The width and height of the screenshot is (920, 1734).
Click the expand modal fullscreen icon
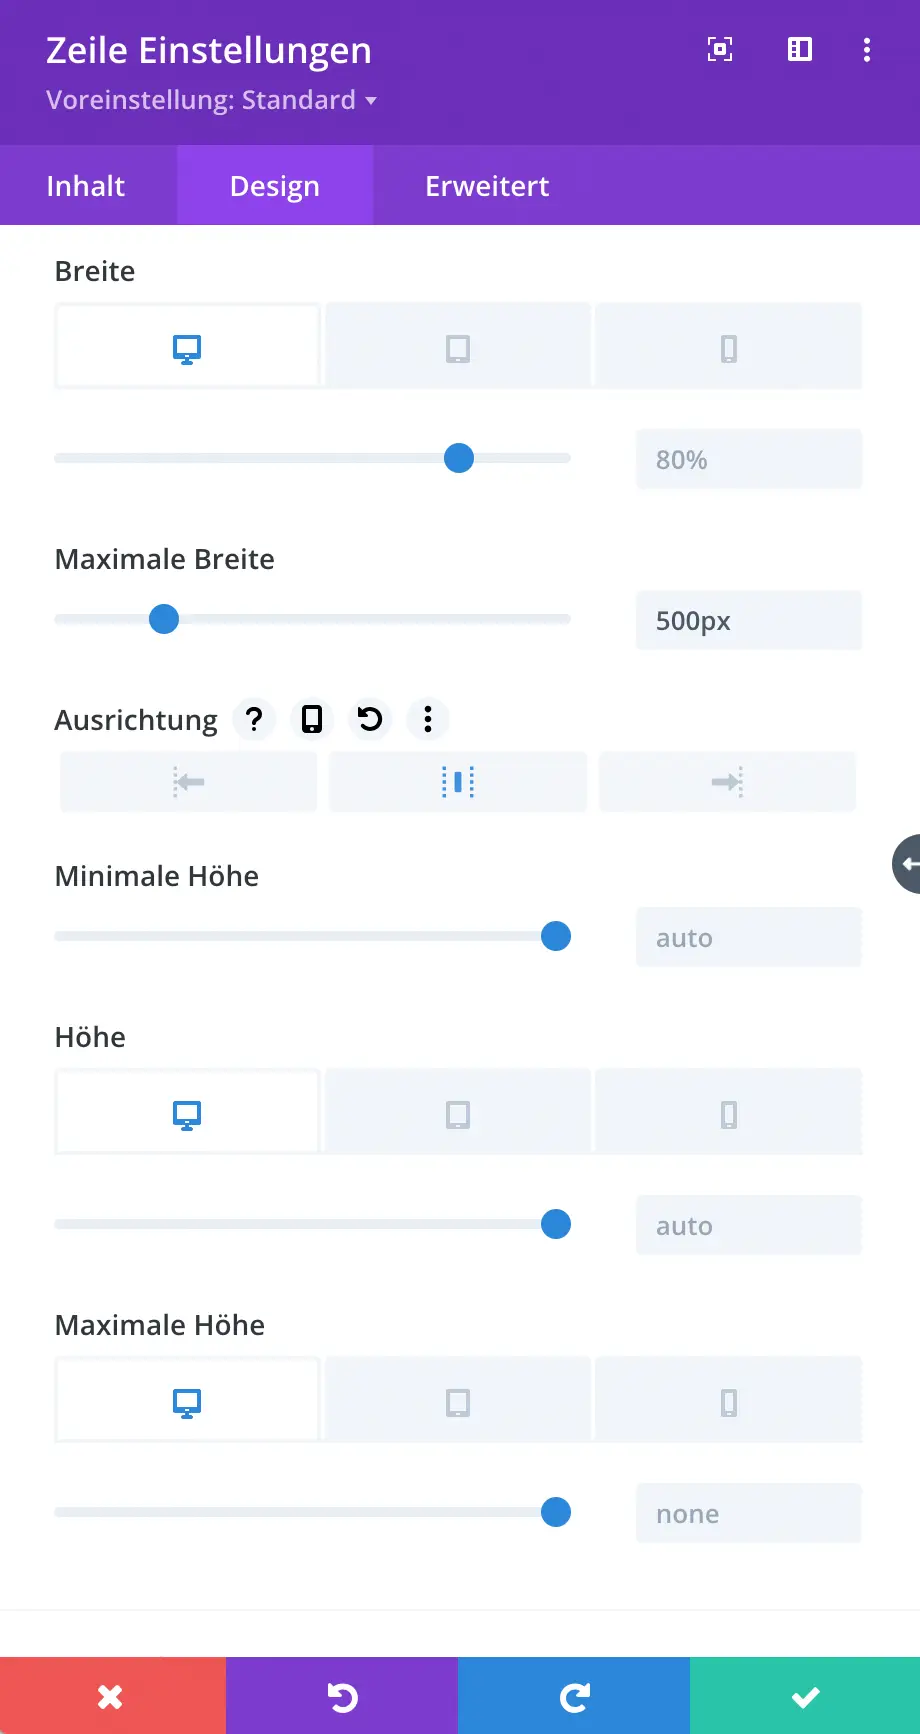(720, 49)
